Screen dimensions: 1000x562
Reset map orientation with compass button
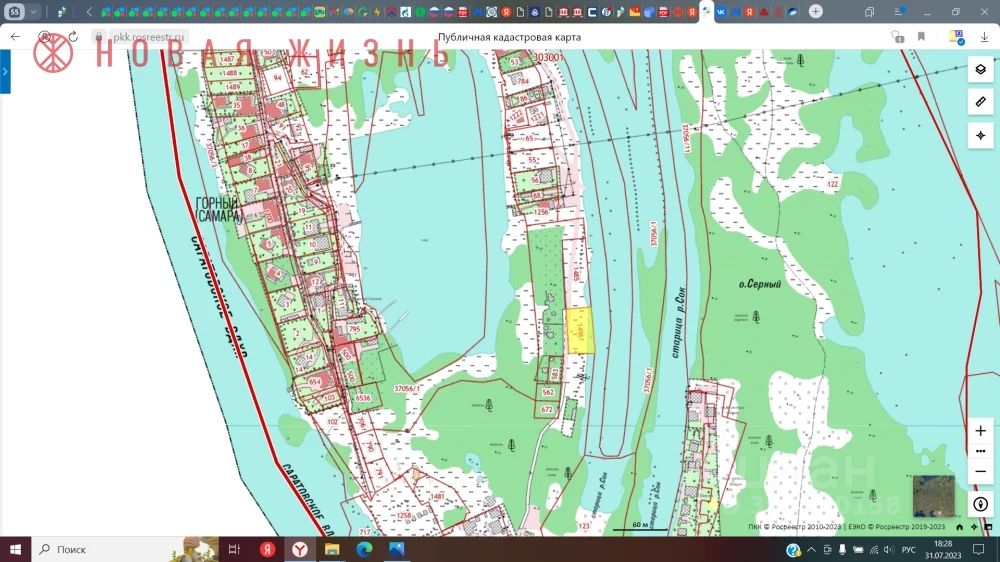point(980,504)
